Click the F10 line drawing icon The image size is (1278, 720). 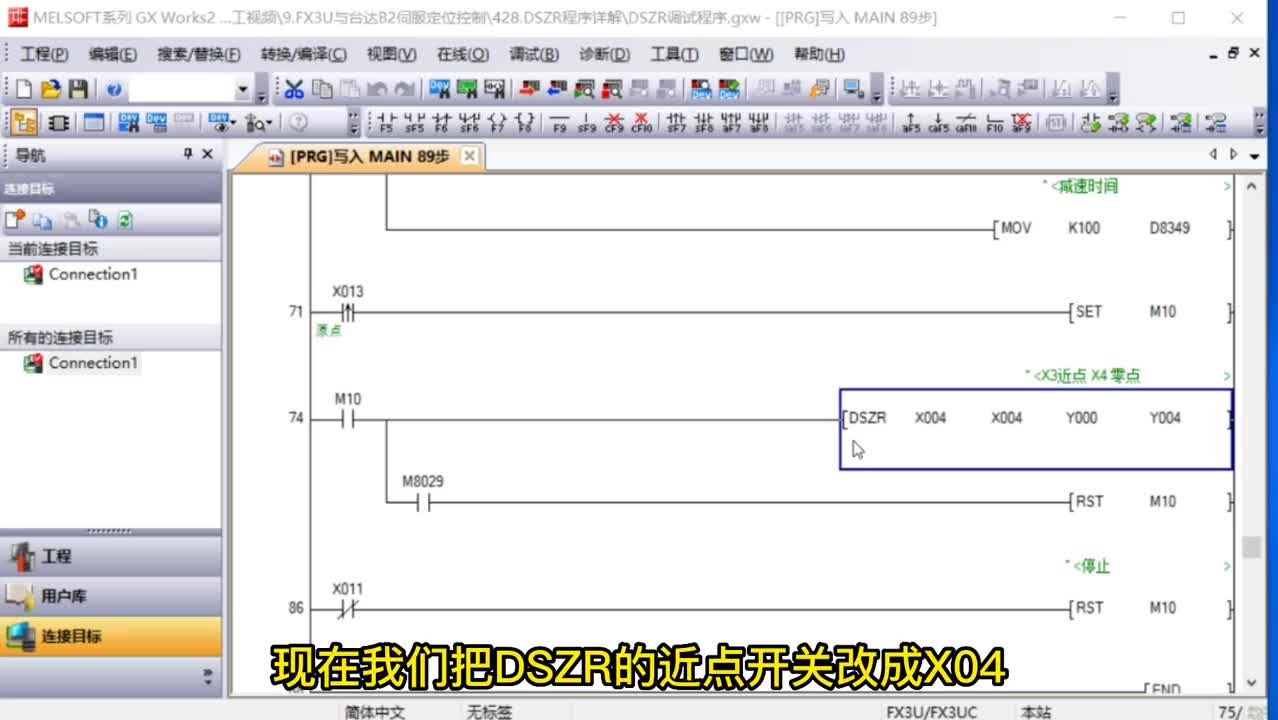click(994, 123)
